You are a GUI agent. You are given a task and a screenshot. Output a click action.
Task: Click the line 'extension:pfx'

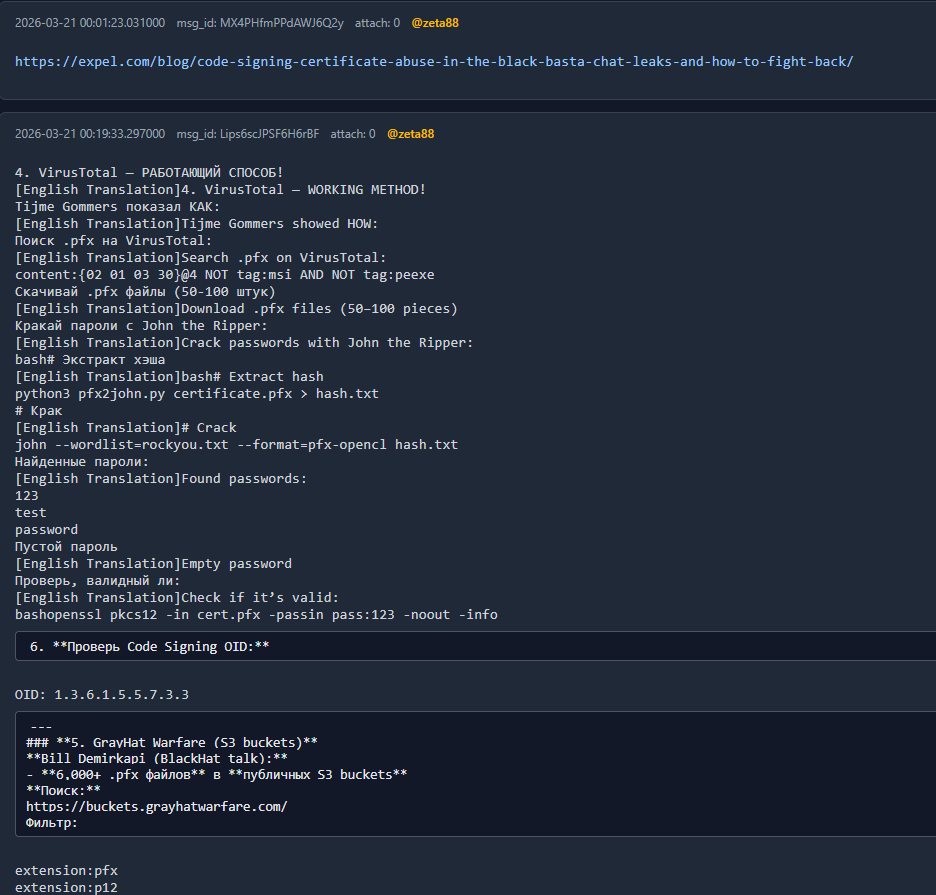tap(66, 871)
